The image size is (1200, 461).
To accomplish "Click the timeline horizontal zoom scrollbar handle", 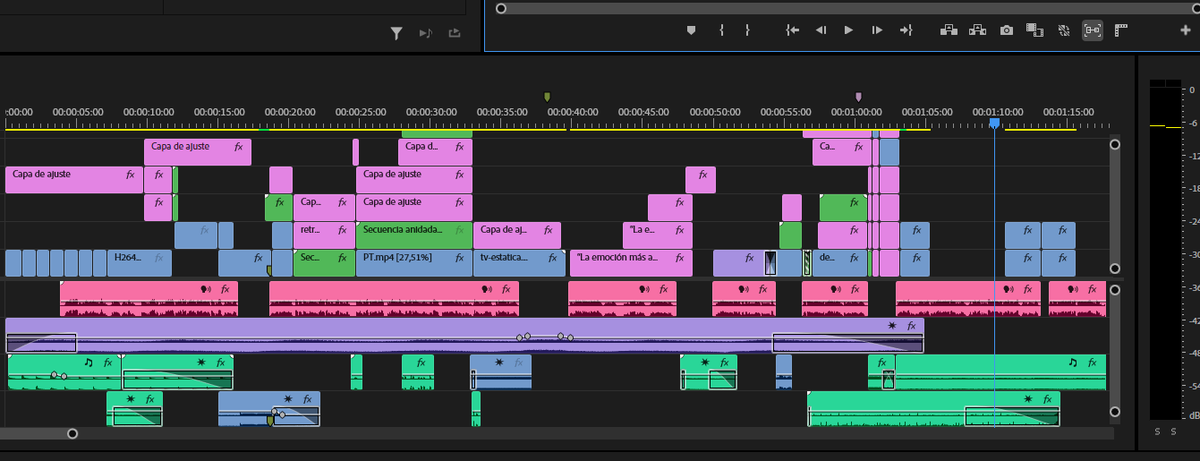I will (72, 434).
